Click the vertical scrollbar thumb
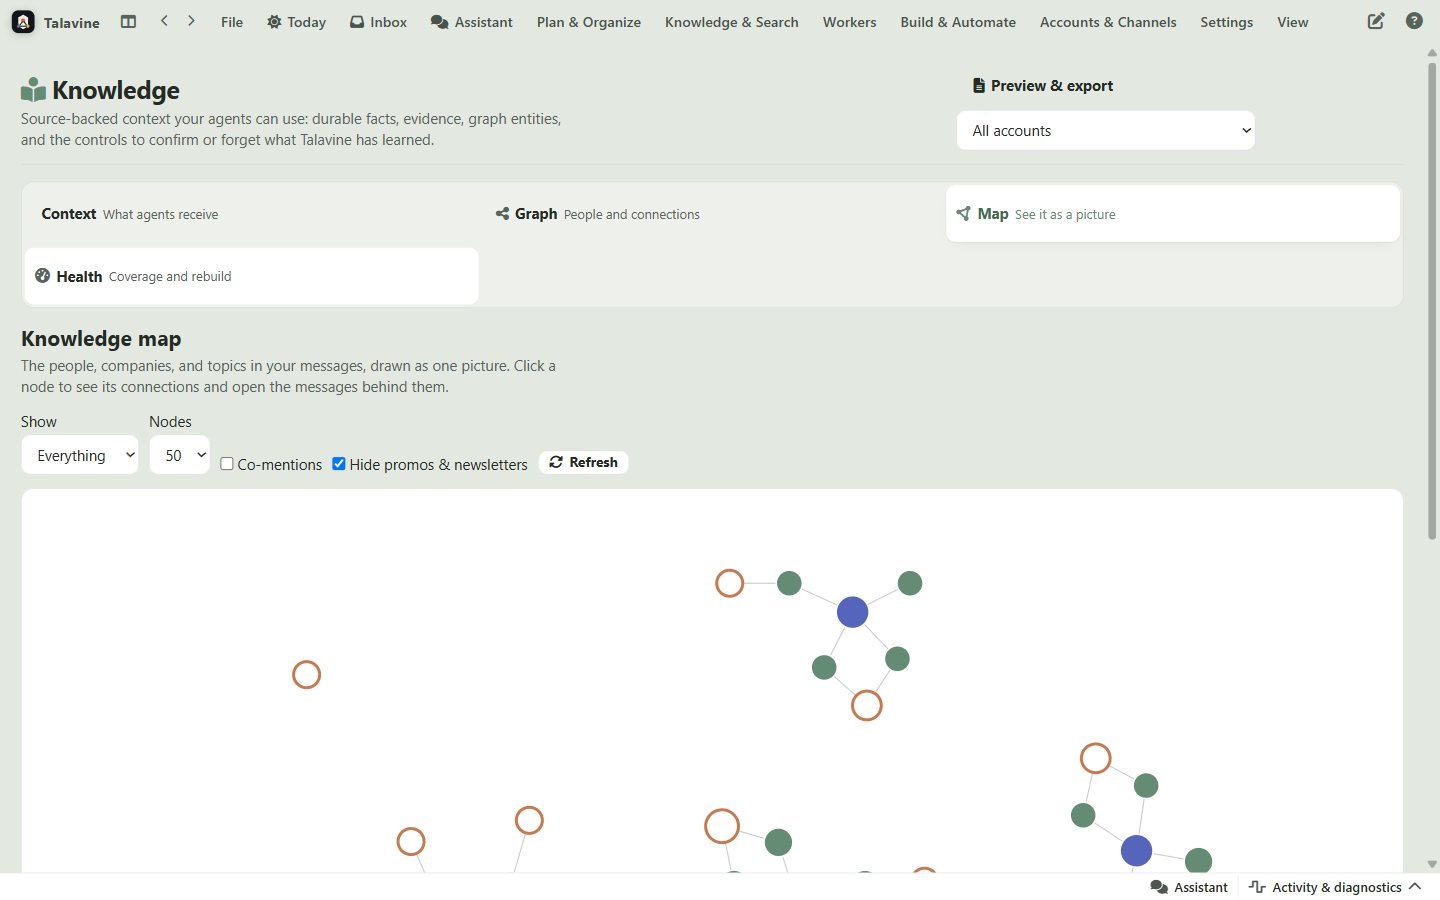1440x900 pixels. [x=1432, y=300]
